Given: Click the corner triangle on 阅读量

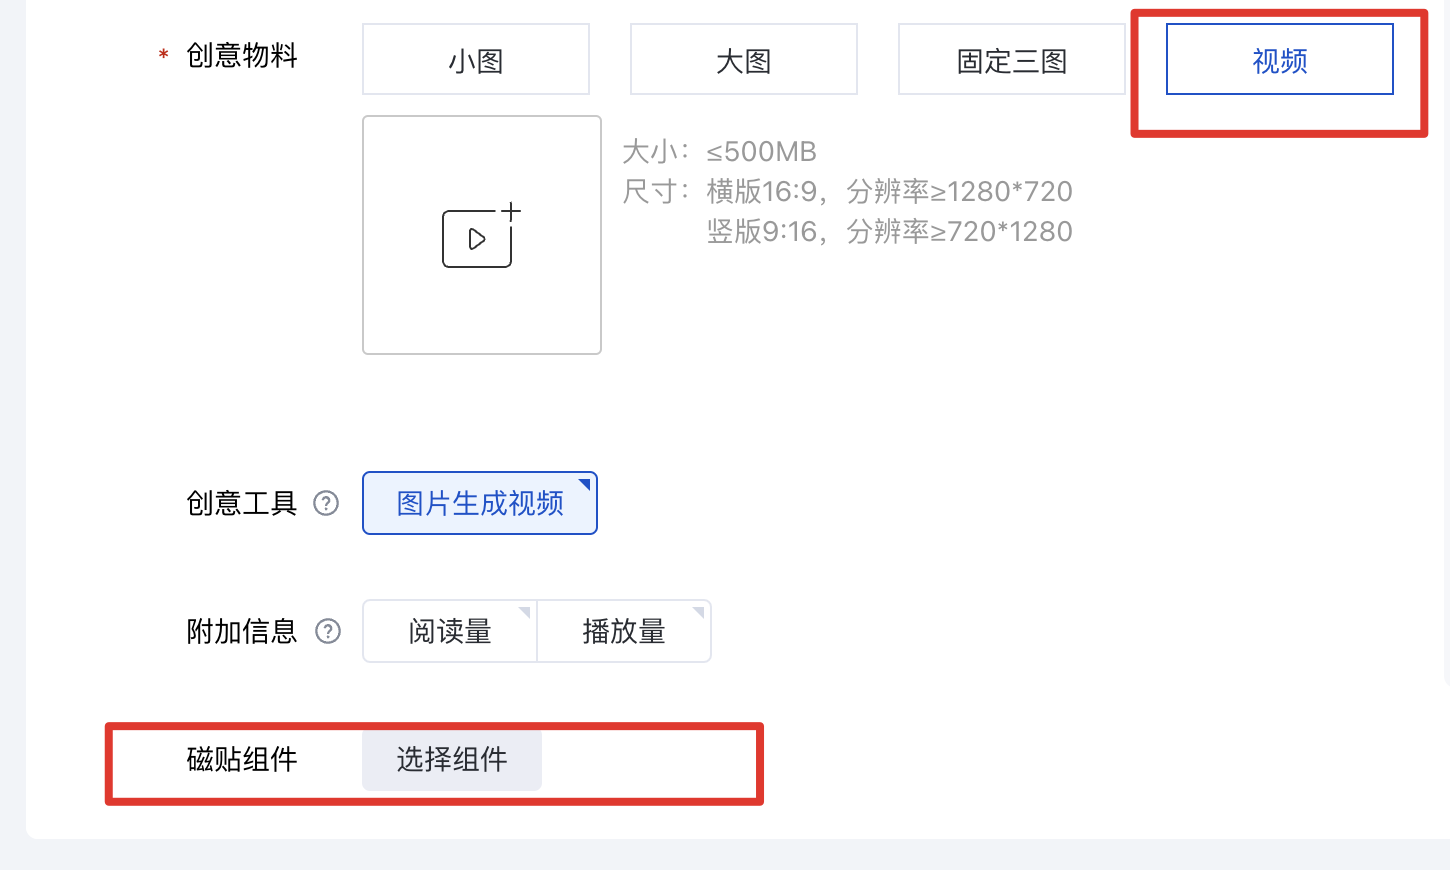Looking at the screenshot, I should point(524,612).
